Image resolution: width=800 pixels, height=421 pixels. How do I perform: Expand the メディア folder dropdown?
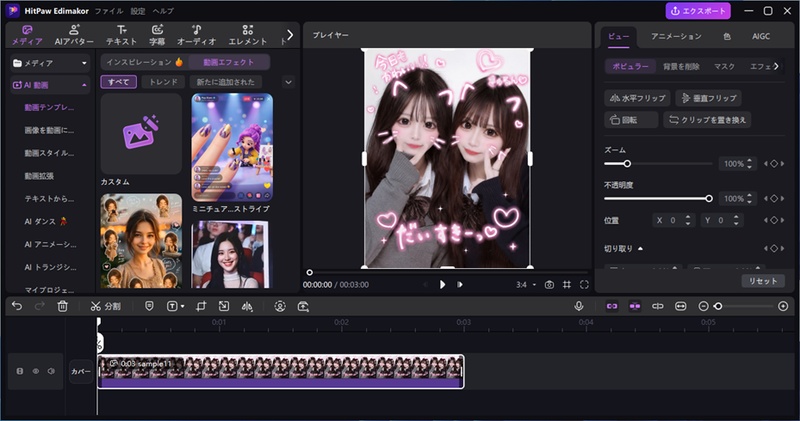[x=50, y=63]
